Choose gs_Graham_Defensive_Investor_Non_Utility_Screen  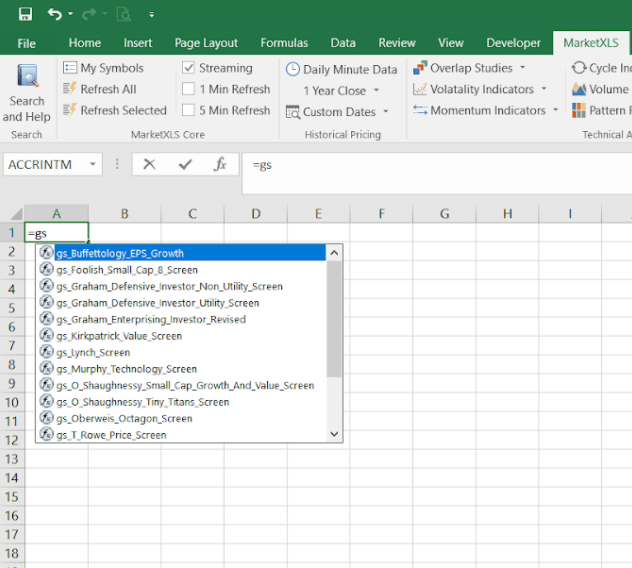(181, 286)
